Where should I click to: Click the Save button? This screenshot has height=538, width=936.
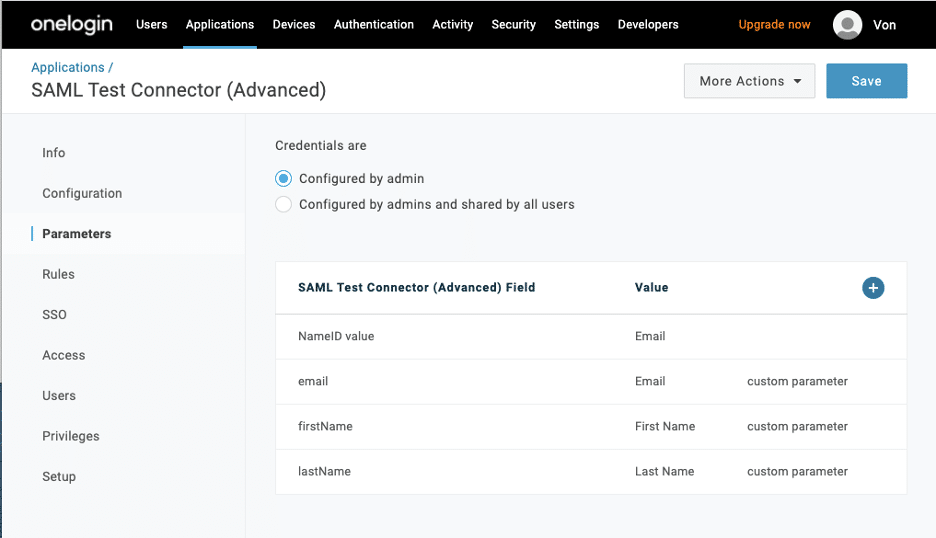click(866, 81)
